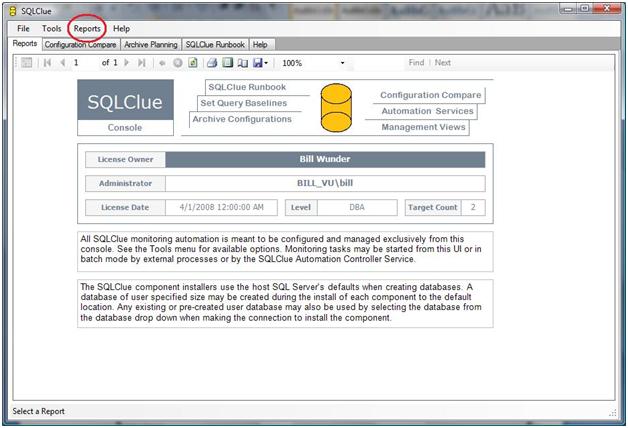Switch to Configuration Compare tab

pyautogui.click(x=81, y=44)
